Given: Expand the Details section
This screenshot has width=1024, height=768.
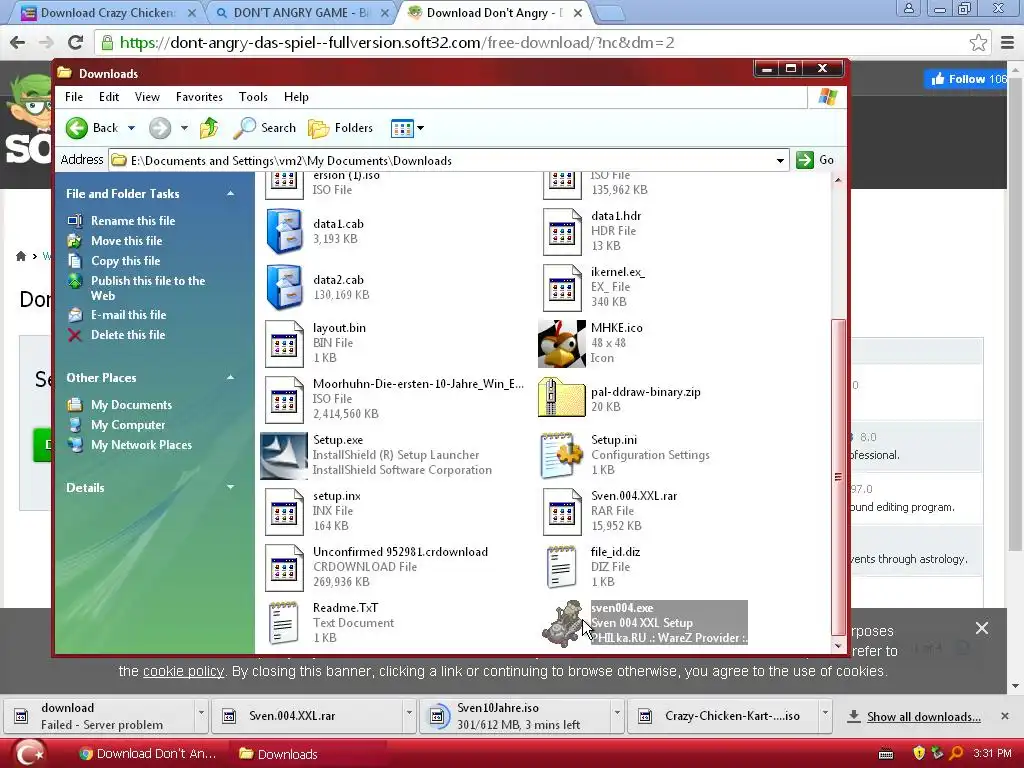Looking at the screenshot, I should (231, 487).
